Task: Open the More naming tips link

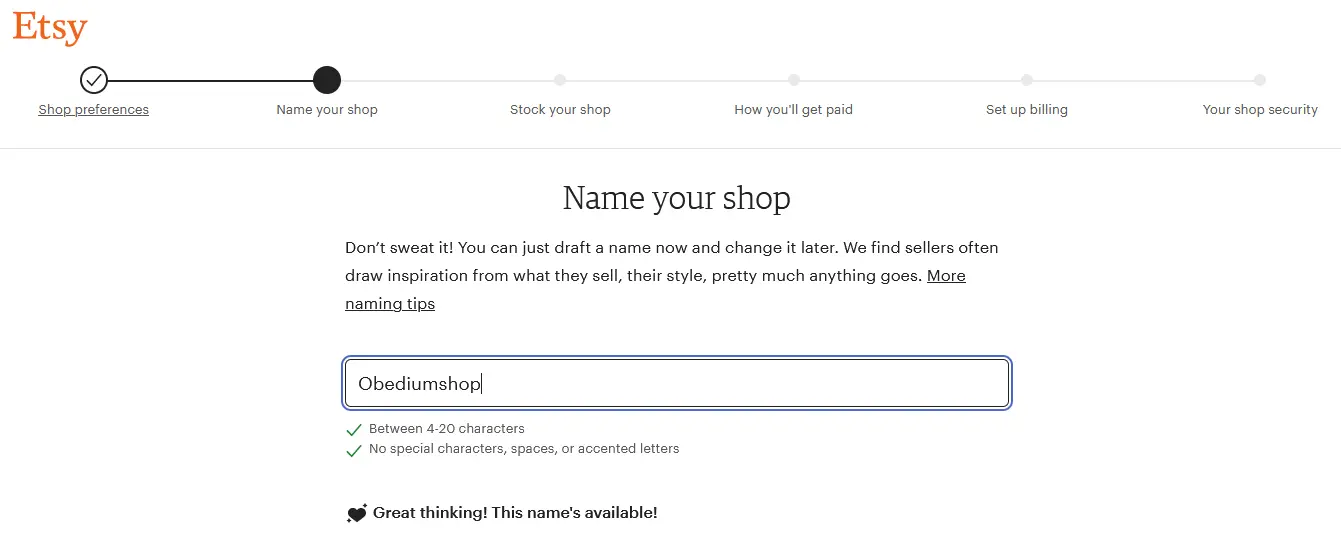Action: [x=655, y=289]
